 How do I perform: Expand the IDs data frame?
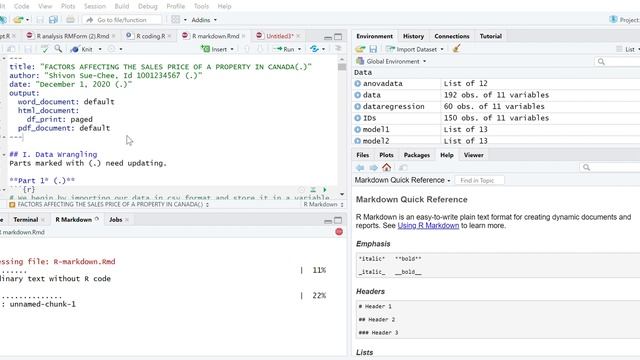pos(358,118)
